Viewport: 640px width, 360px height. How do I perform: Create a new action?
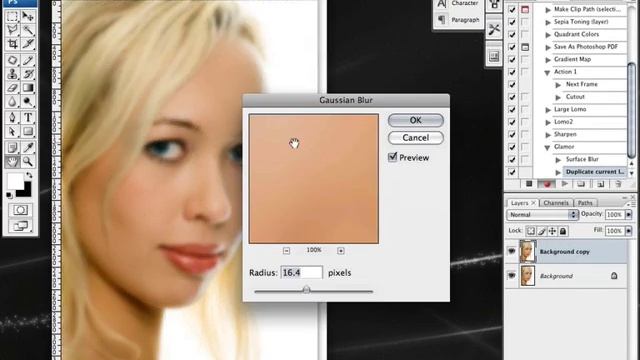pyautogui.click(x=600, y=184)
